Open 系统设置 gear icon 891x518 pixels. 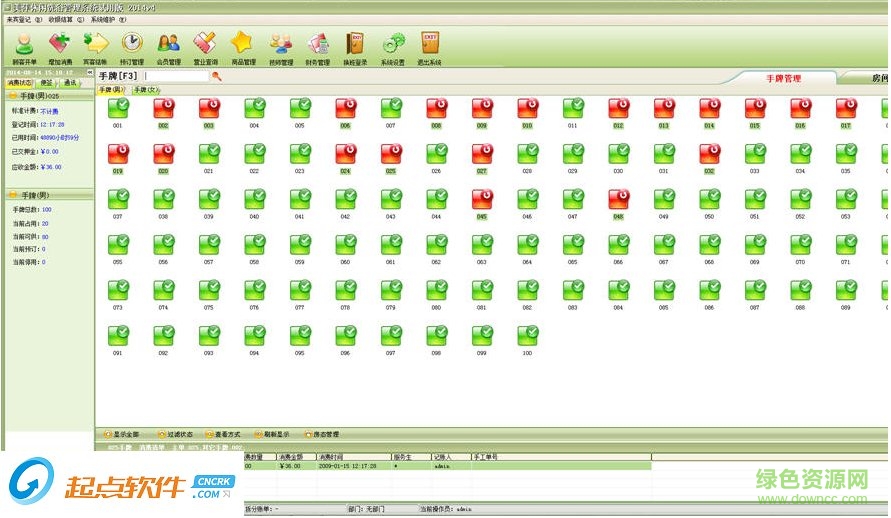(x=393, y=48)
